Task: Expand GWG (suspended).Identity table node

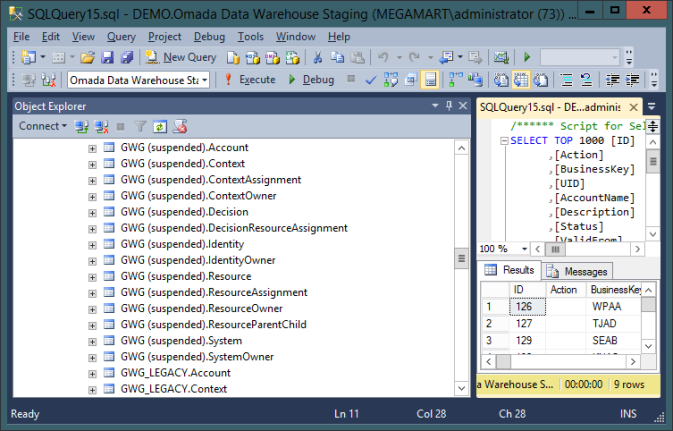Action: point(92,245)
